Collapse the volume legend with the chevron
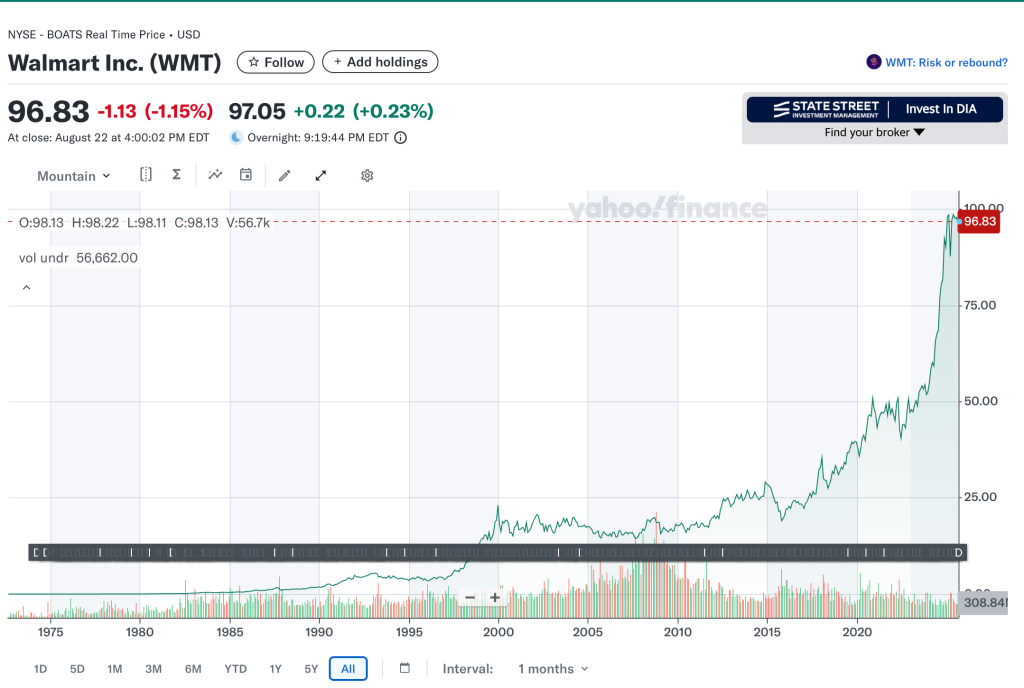Screen dimensions: 1024x688 [26, 286]
